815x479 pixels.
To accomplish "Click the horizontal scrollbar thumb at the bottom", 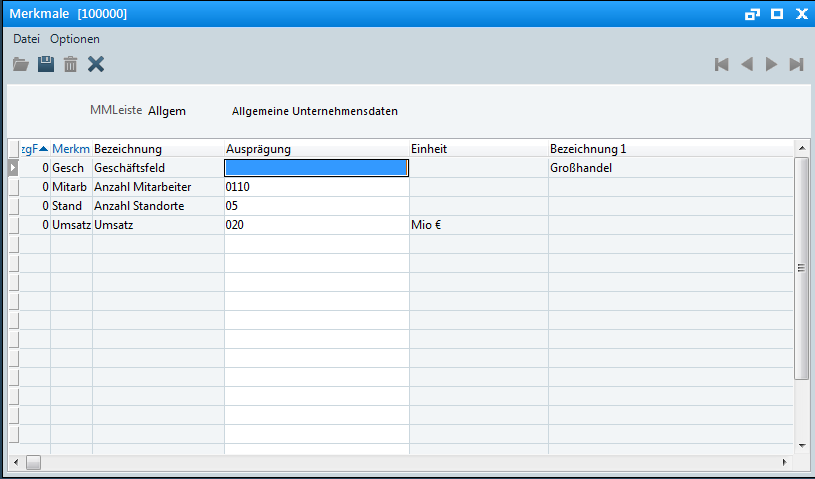I will click(x=33, y=462).
